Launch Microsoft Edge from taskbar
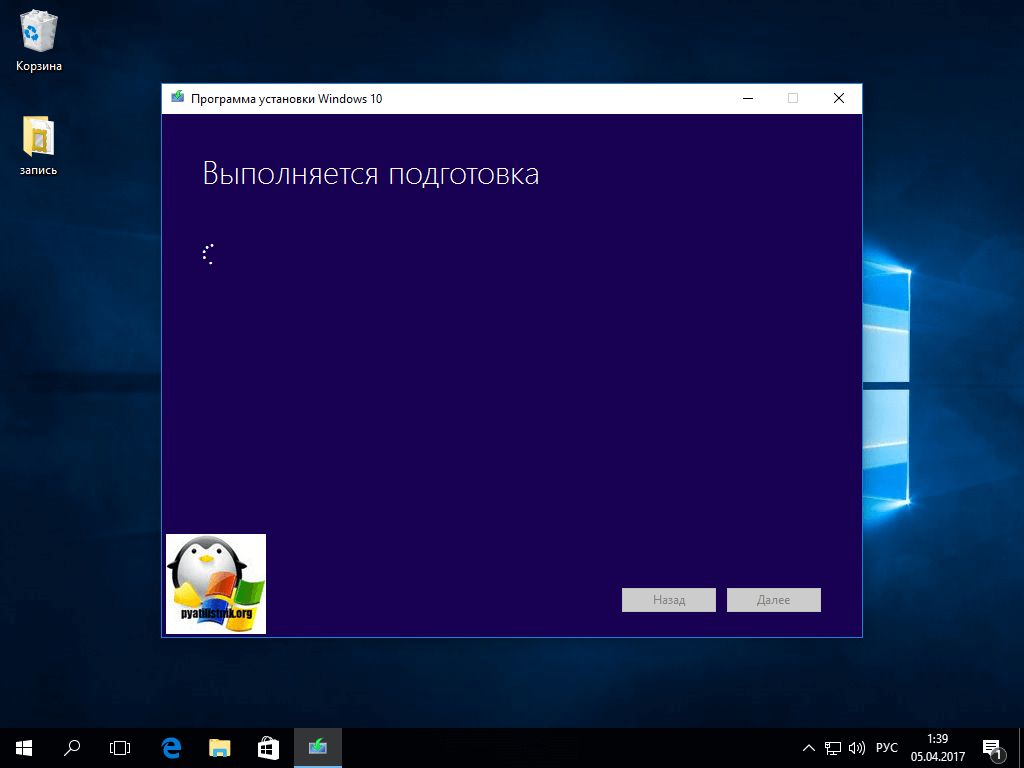Viewport: 1024px width, 768px height. pyautogui.click(x=171, y=748)
